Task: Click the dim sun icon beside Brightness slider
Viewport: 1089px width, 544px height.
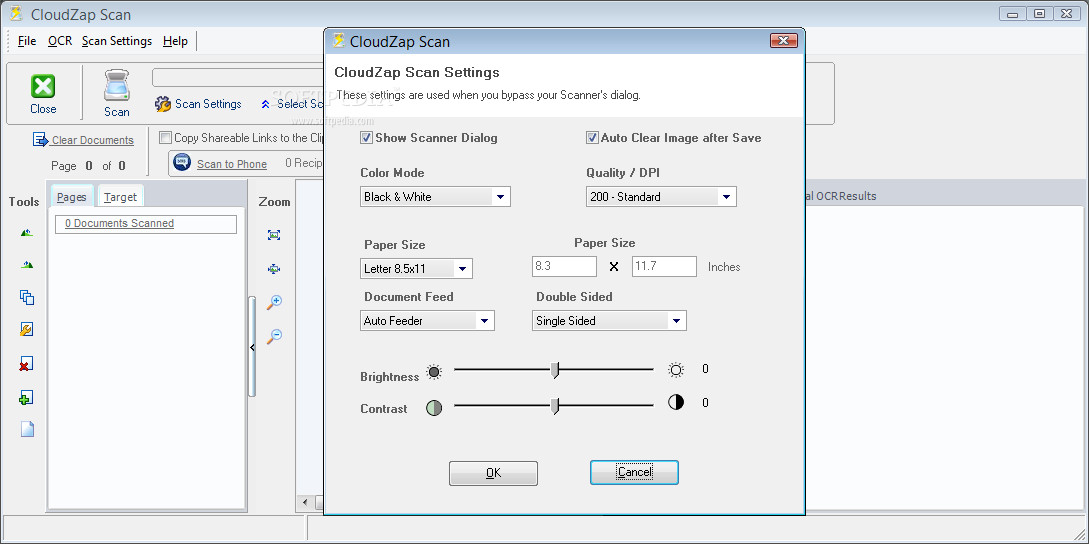Action: [434, 371]
